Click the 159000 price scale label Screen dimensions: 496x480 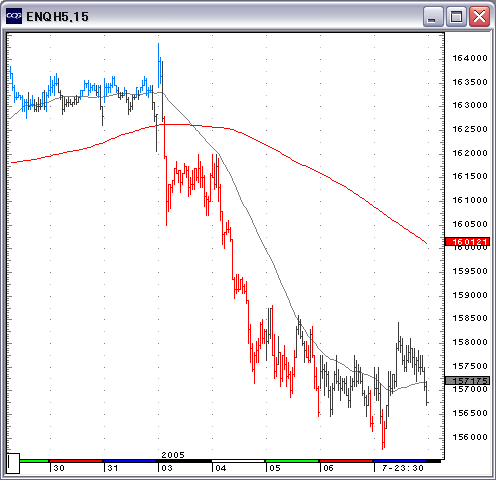point(470,295)
